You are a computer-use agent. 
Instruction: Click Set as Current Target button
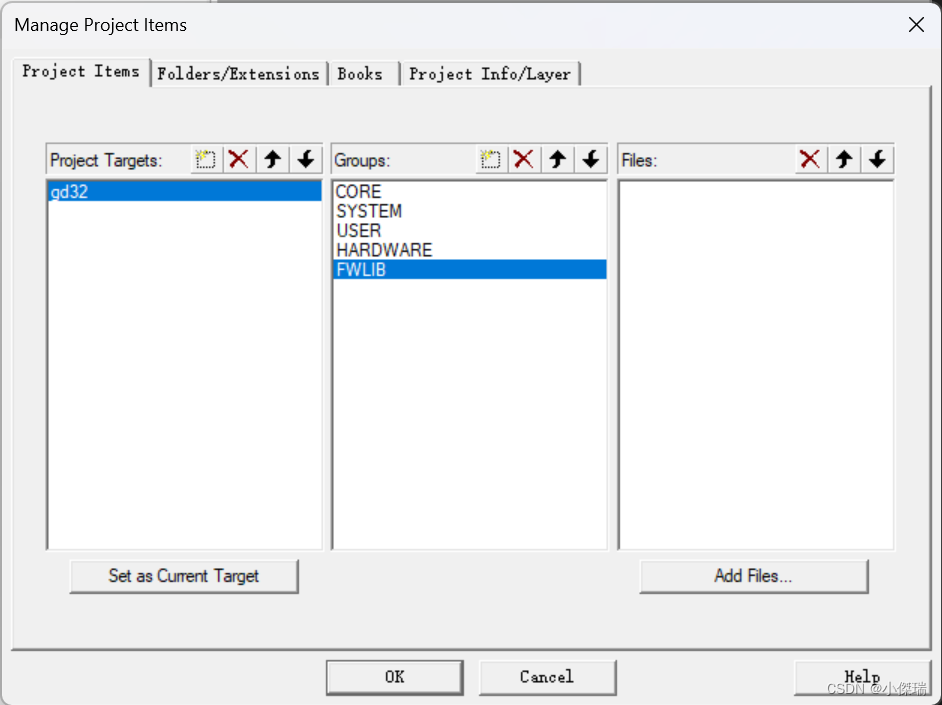coord(184,576)
